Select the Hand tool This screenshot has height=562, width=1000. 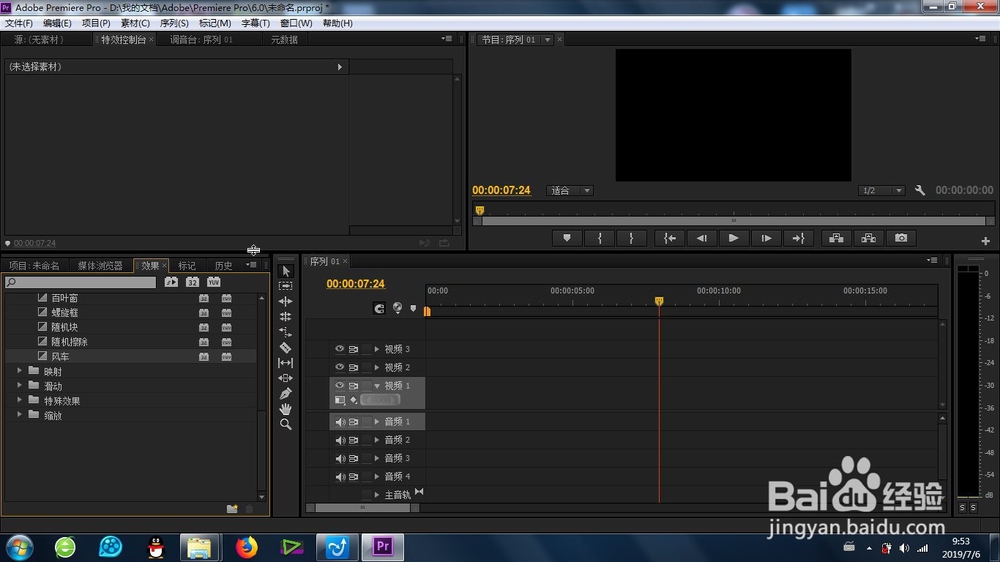tap(286, 409)
